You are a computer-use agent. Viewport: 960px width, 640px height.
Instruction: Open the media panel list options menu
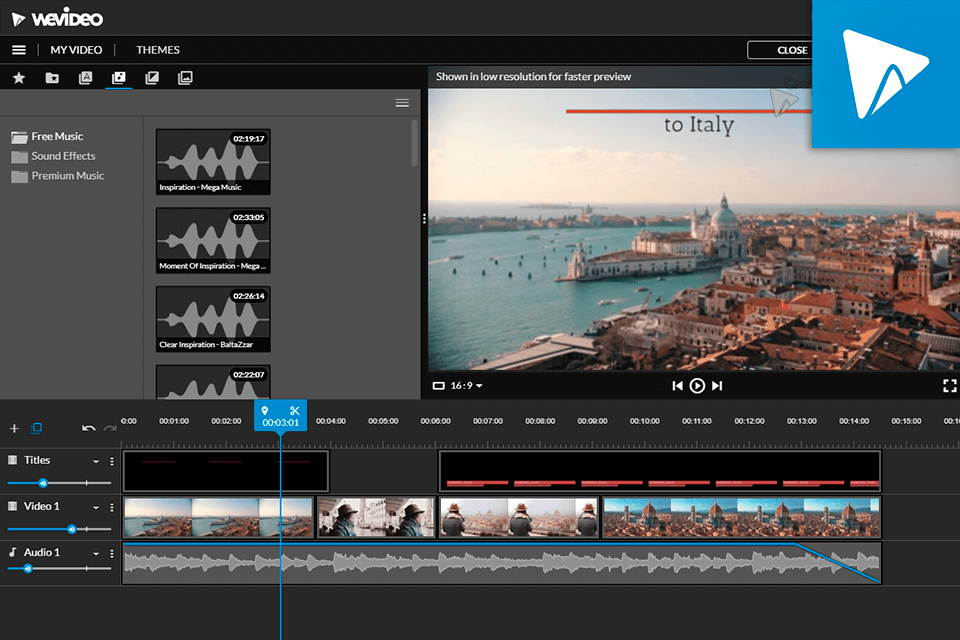click(402, 103)
